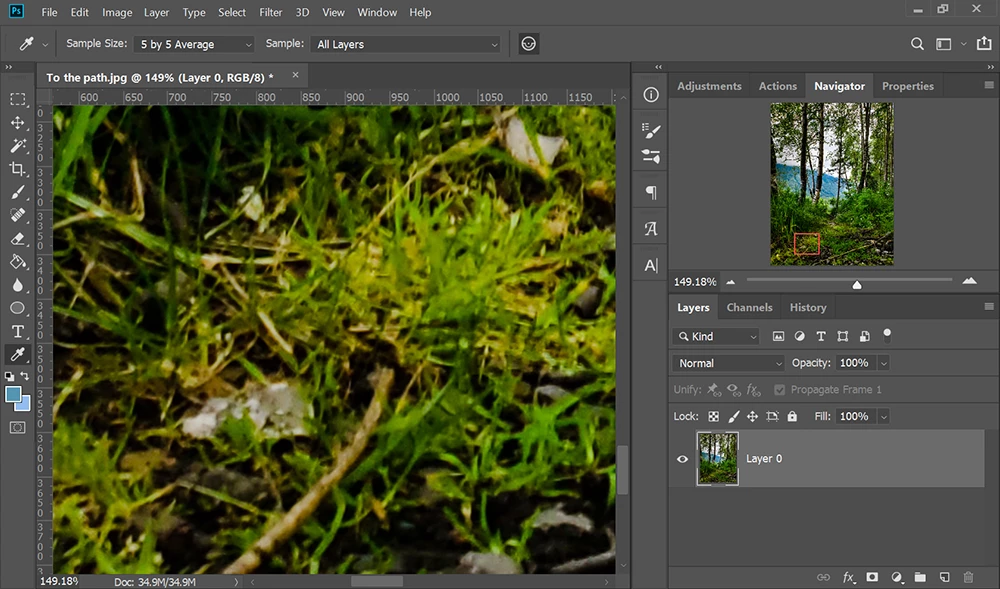
Task: Add a layer style fx
Action: tap(849, 578)
